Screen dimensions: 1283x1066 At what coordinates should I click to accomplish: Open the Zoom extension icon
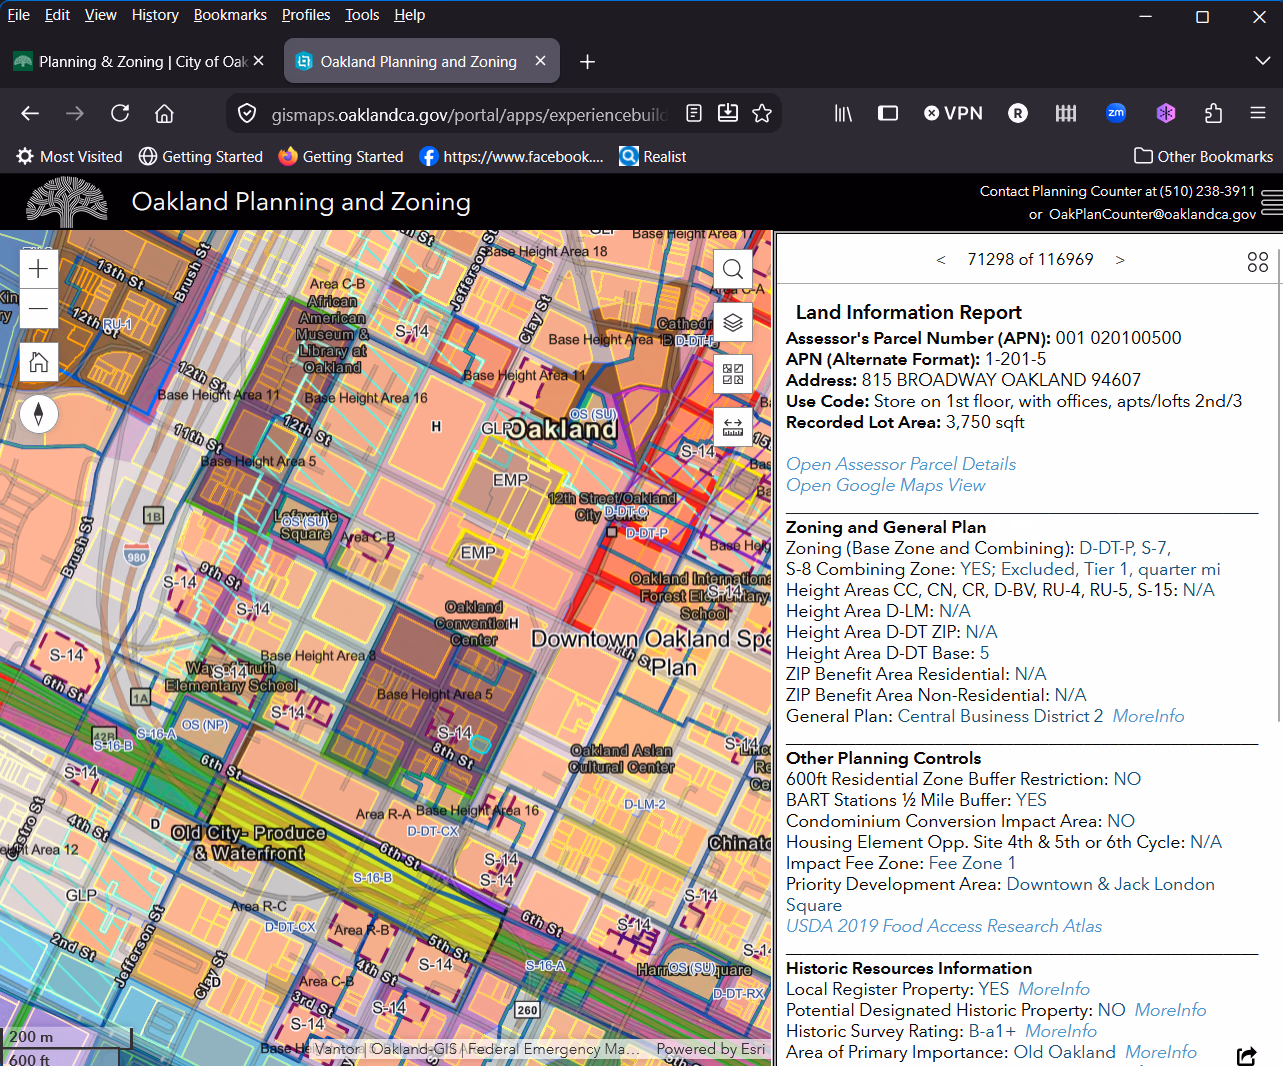coord(1116,113)
